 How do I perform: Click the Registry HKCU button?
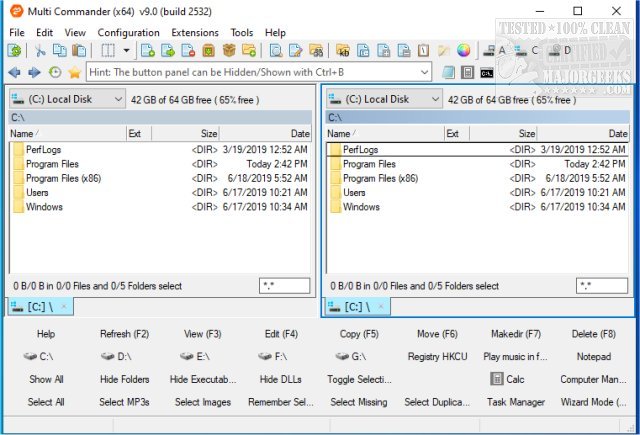pyautogui.click(x=437, y=357)
